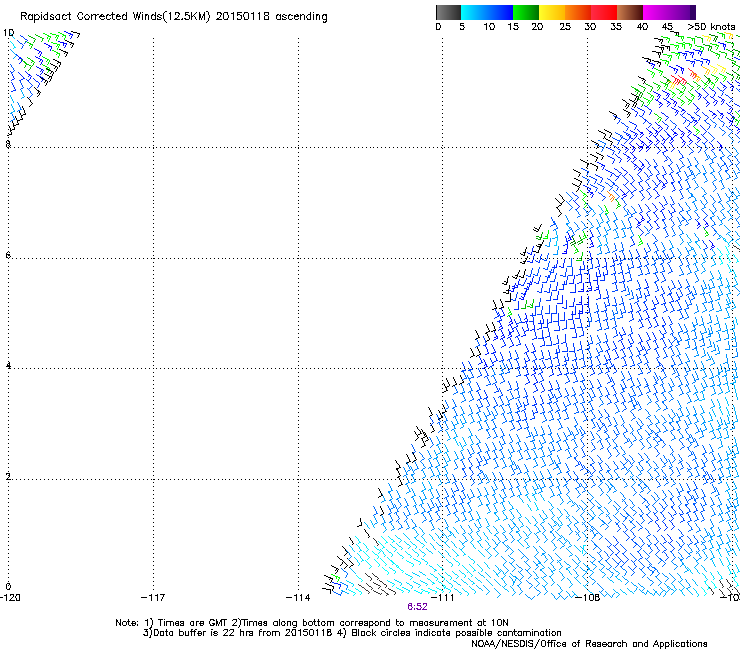Click the cyan-to-blue 5-15 knots legend gradient
This screenshot has height=650, width=740.
tap(487, 12)
